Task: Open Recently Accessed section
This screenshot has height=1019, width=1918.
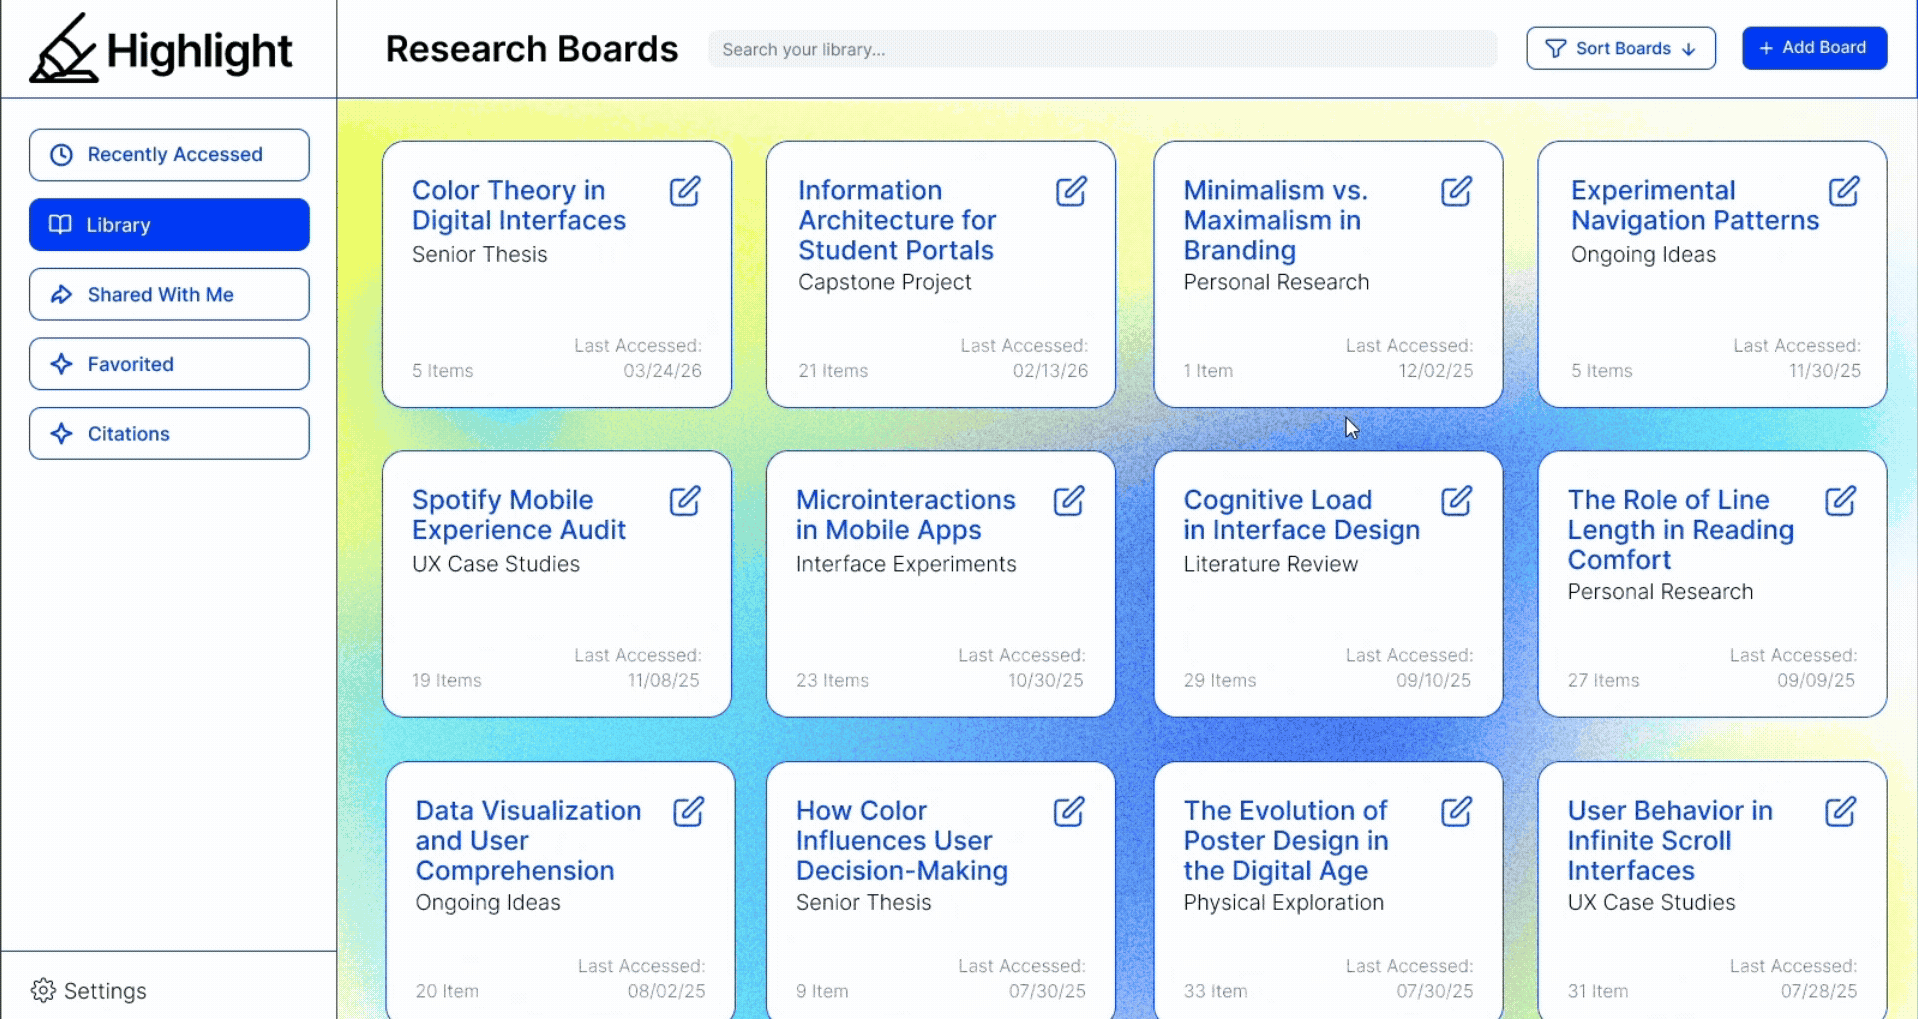Action: (x=169, y=155)
